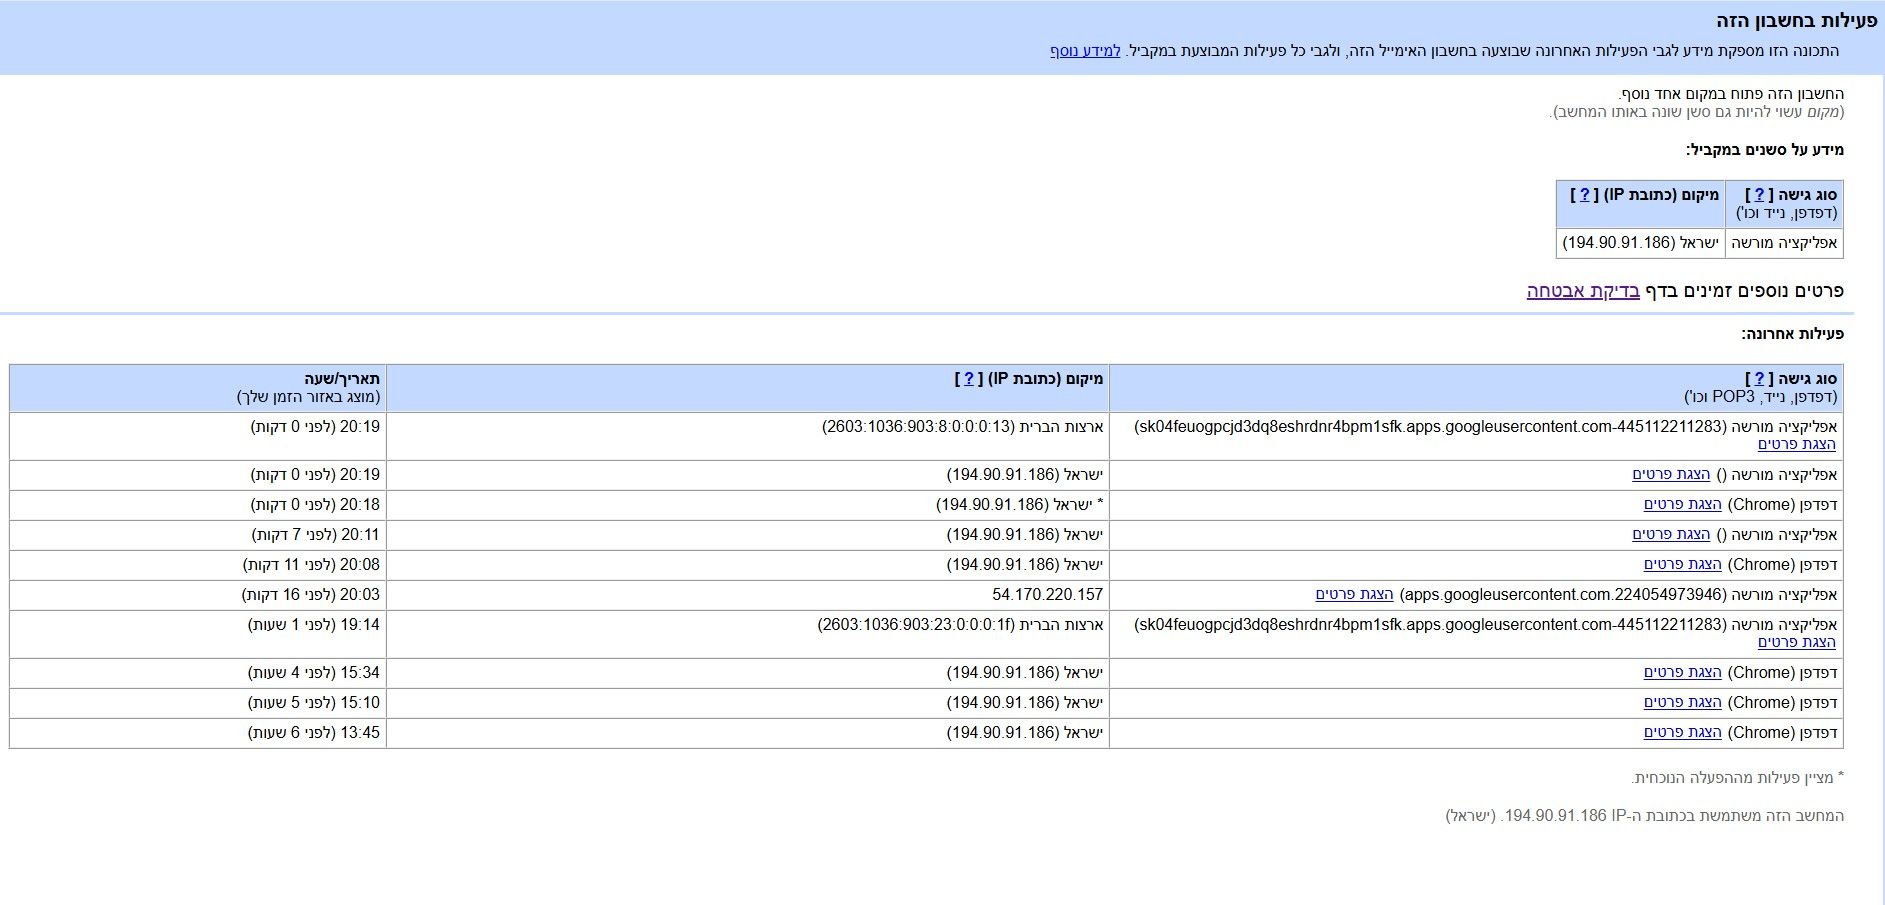Image resolution: width=1885 pixels, height=905 pixels.
Task: Click the concurrent session 194.90.91.186 location cell
Action: tap(1640, 243)
